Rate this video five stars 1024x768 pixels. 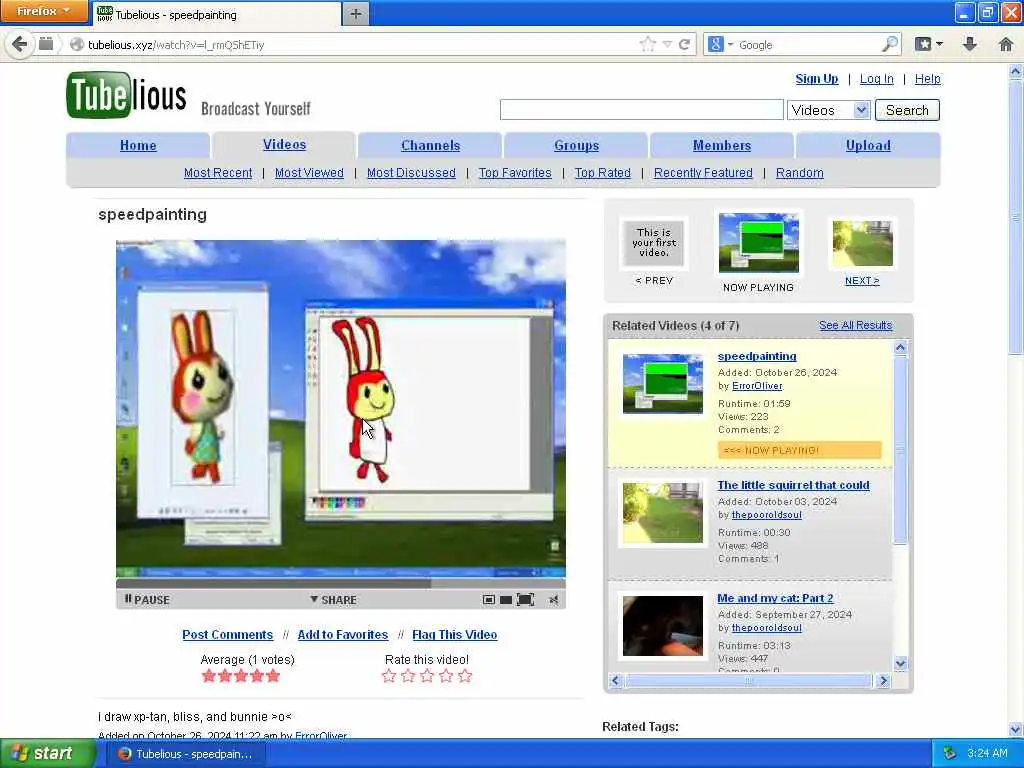click(x=465, y=676)
